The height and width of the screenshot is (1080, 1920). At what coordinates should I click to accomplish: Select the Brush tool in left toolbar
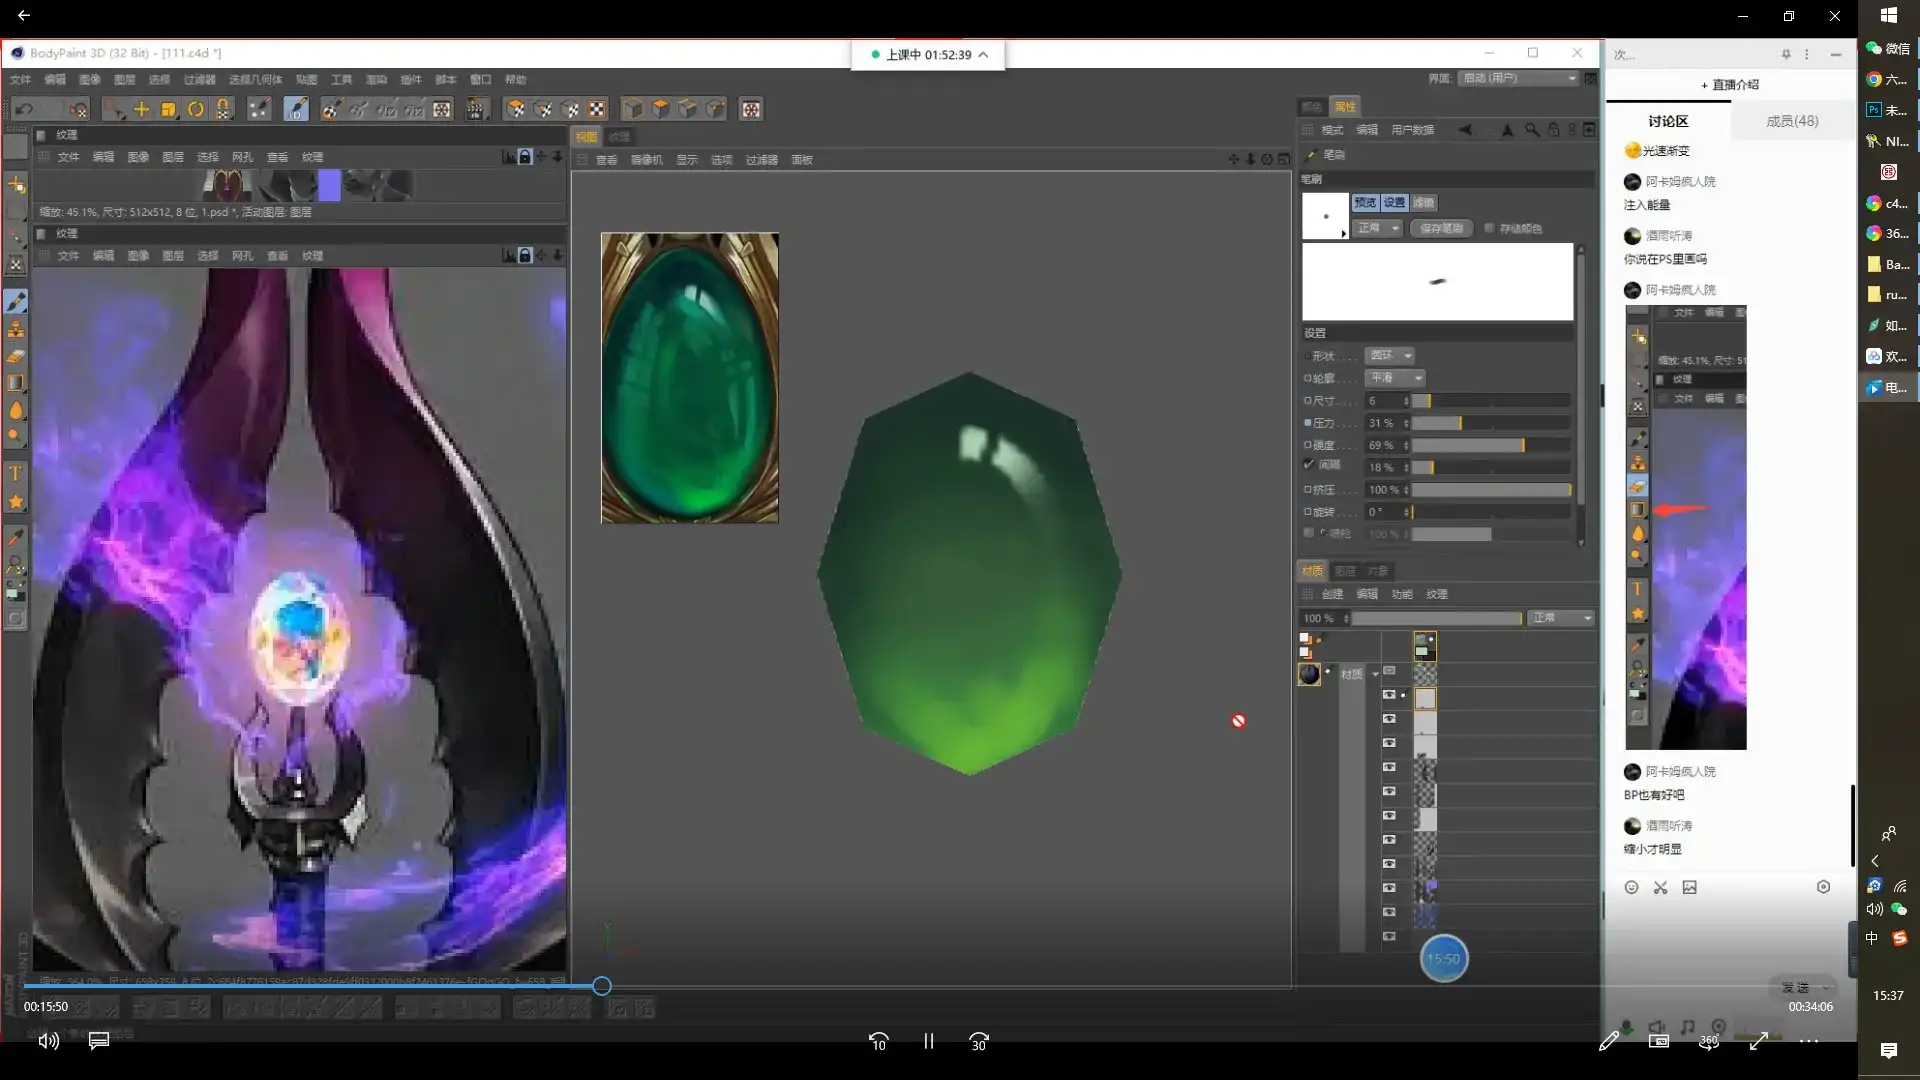[x=16, y=301]
